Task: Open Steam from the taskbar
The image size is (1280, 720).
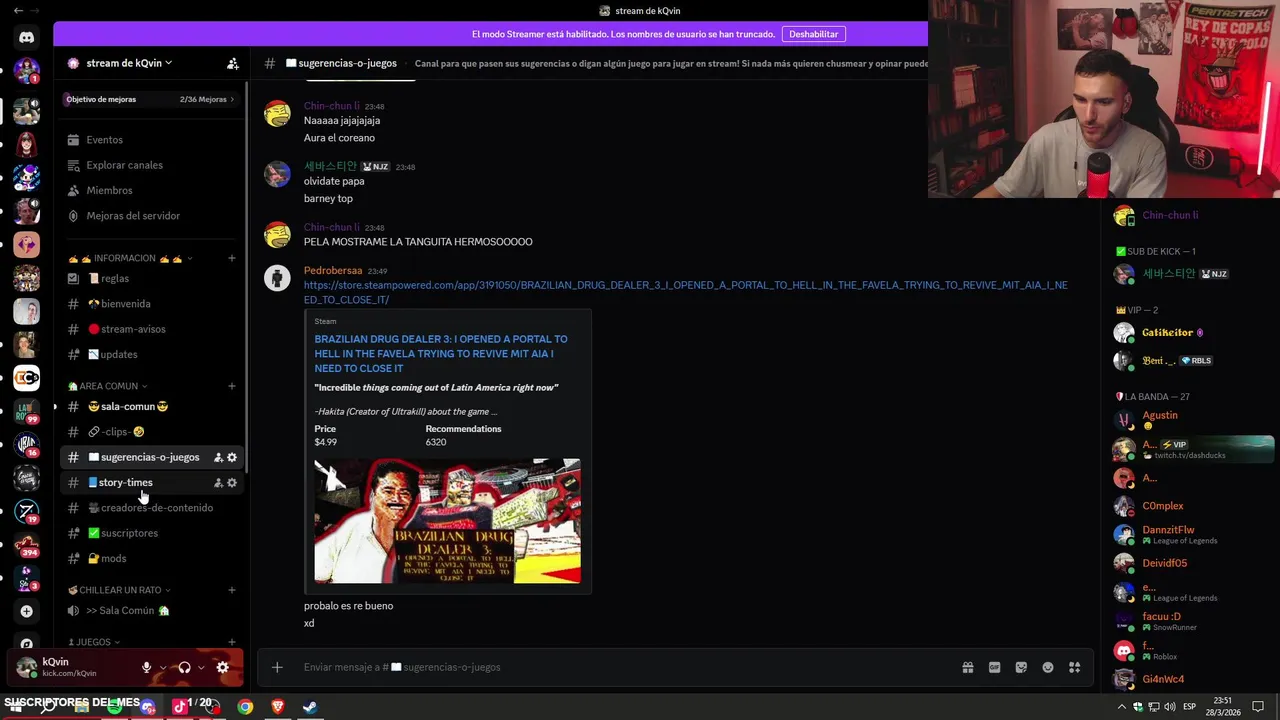Action: tap(310, 707)
